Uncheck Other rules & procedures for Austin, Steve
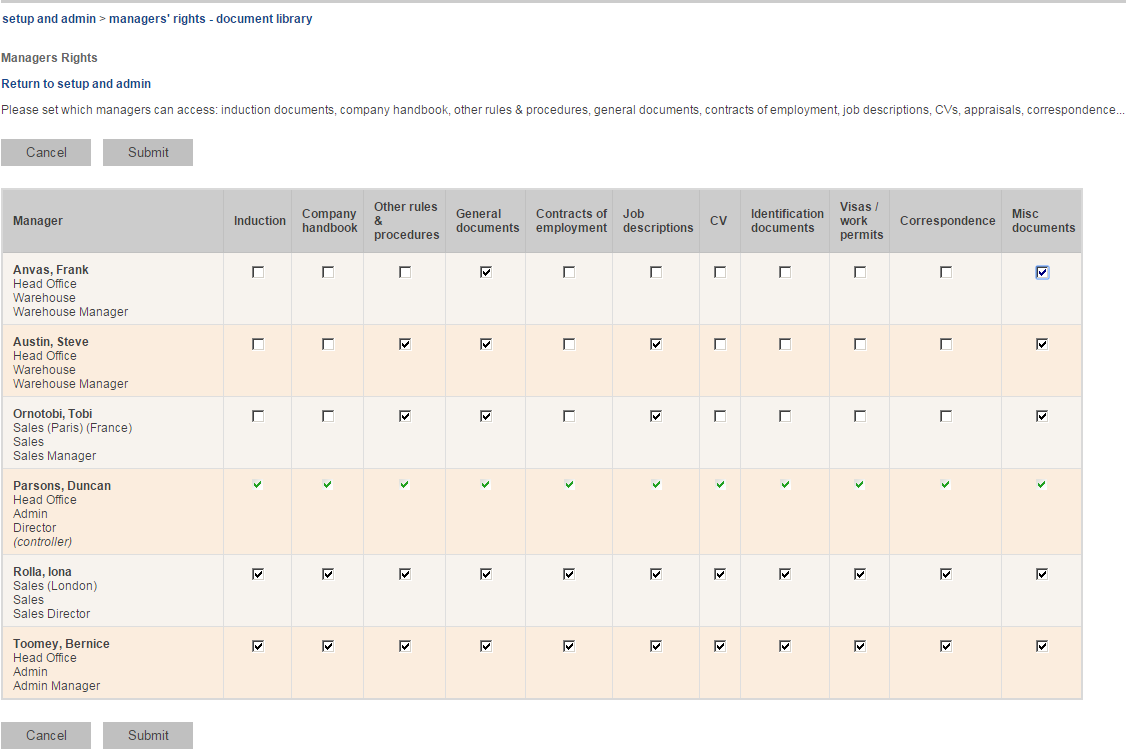The height and width of the screenshot is (749, 1126). (405, 344)
